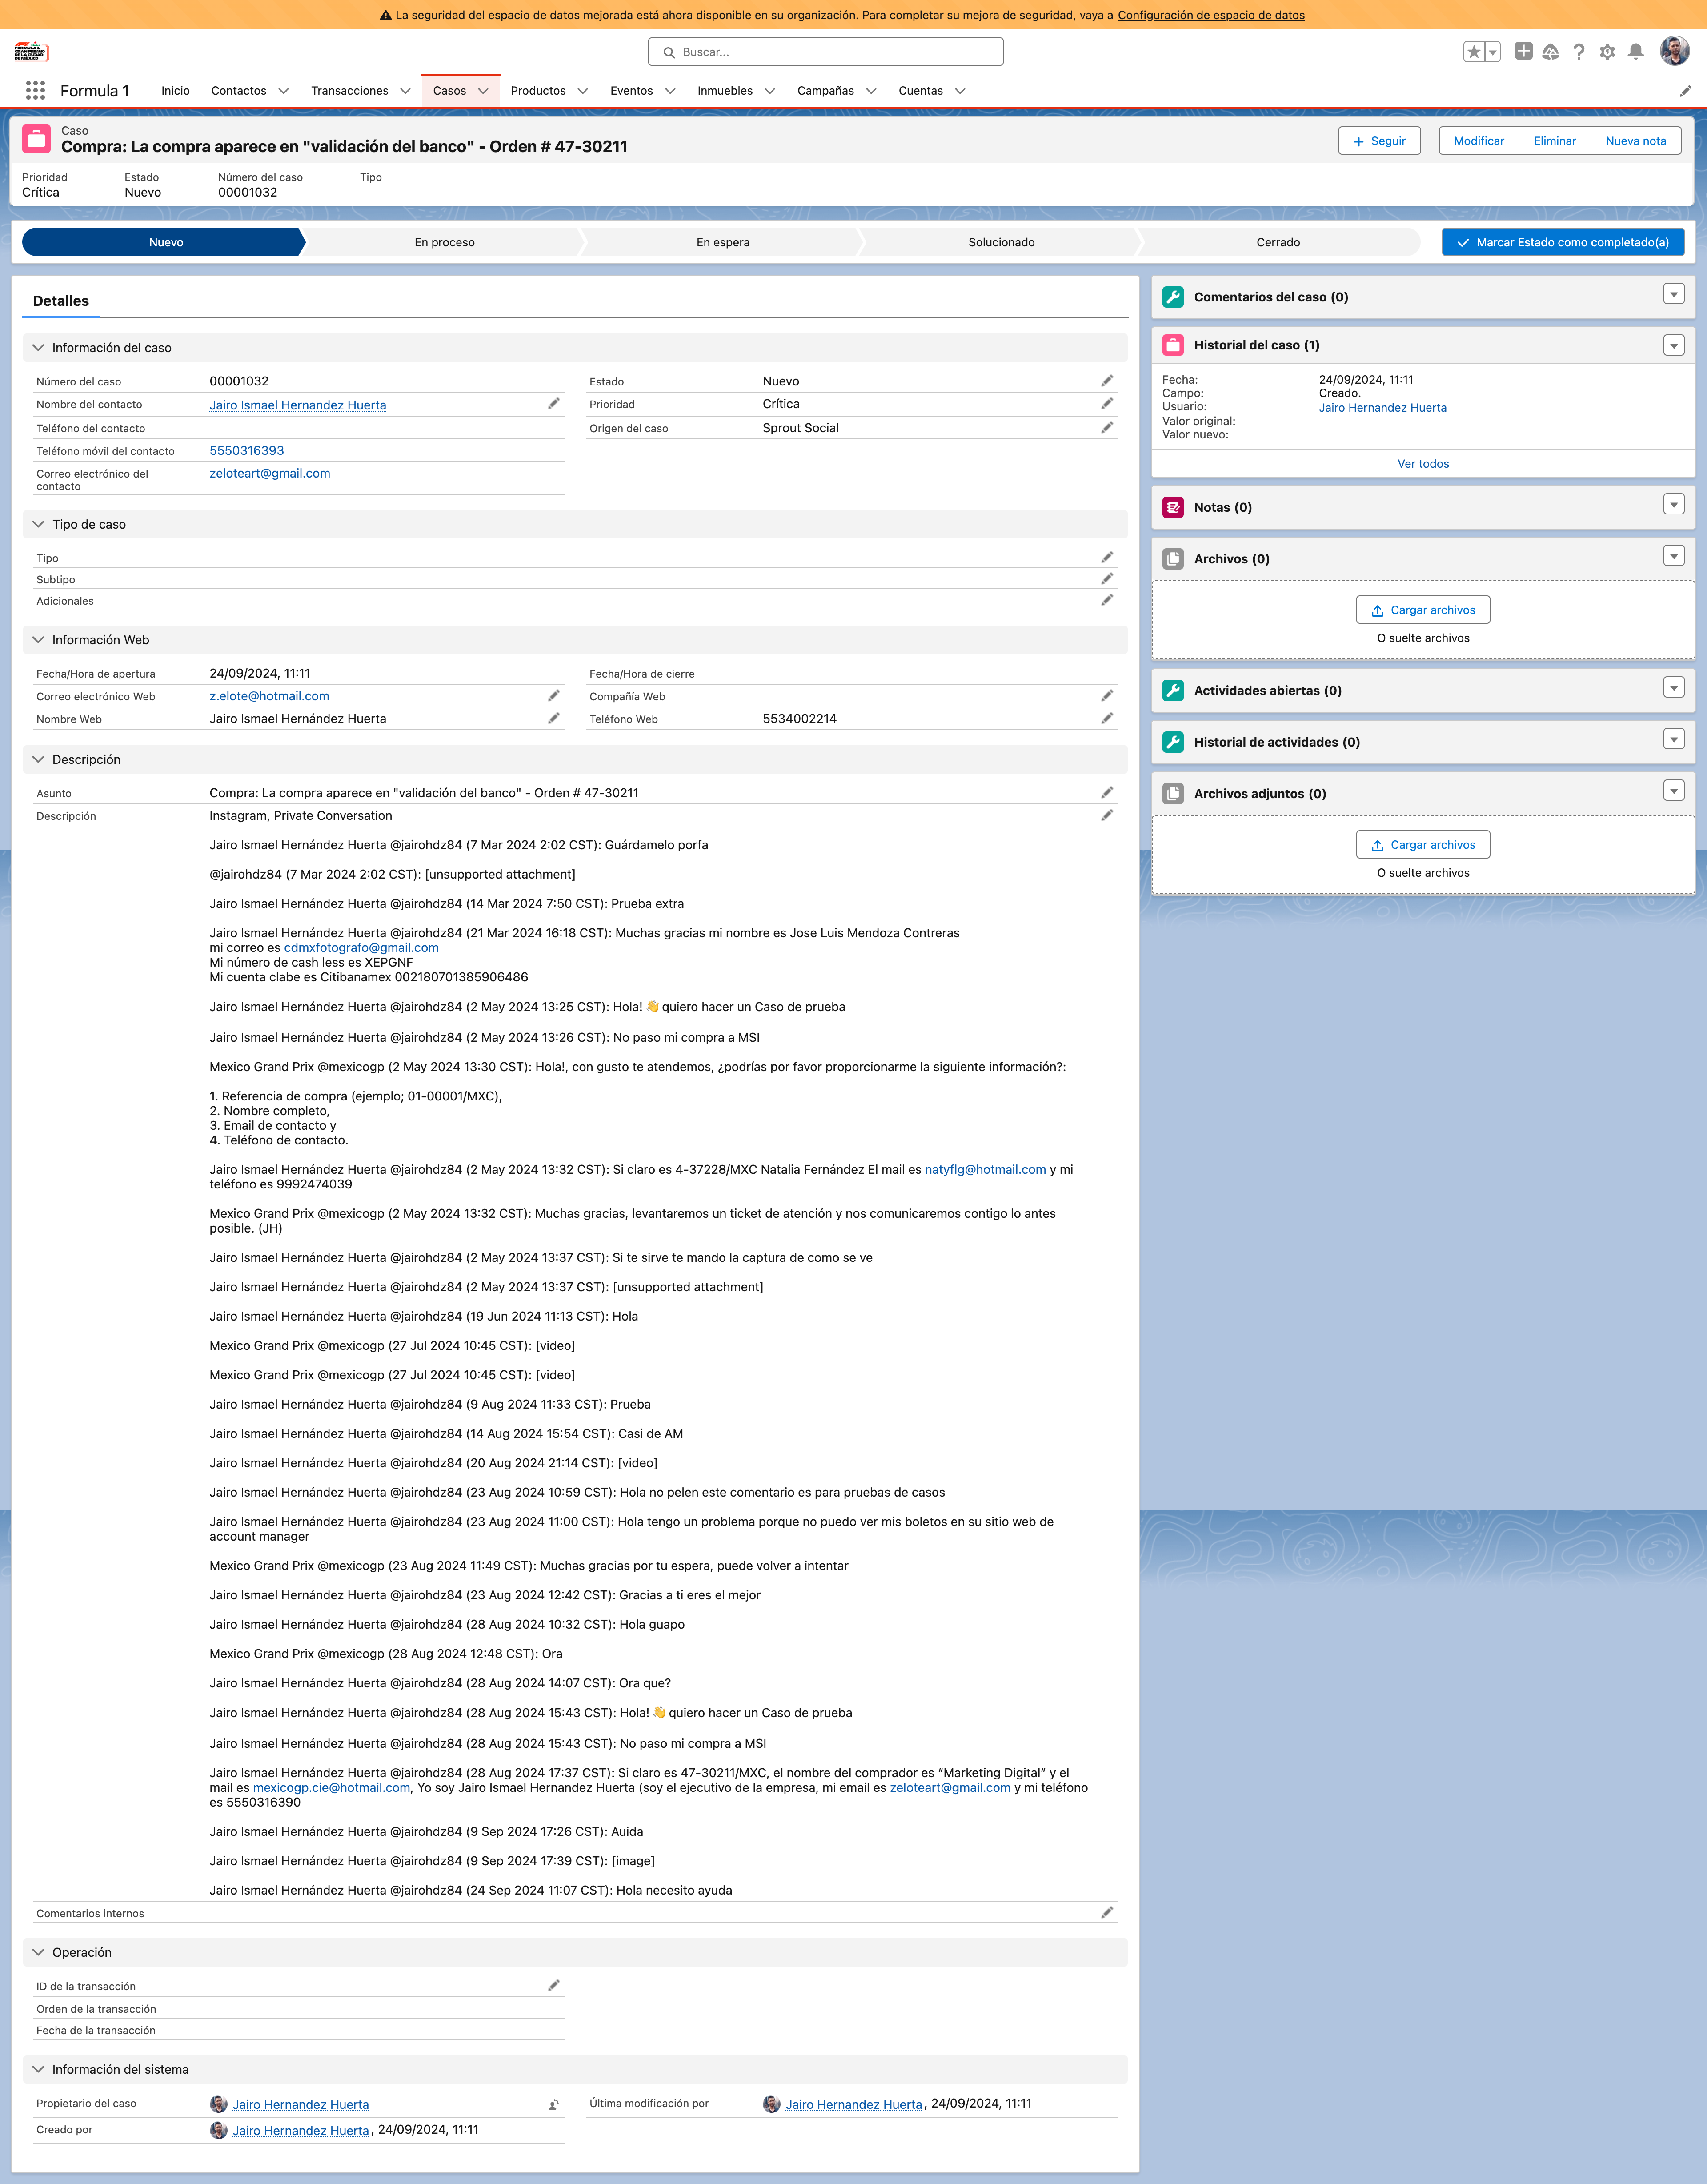This screenshot has width=1707, height=2184.
Task: Expand the Casos tab dropdown chevron
Action: coord(484,91)
